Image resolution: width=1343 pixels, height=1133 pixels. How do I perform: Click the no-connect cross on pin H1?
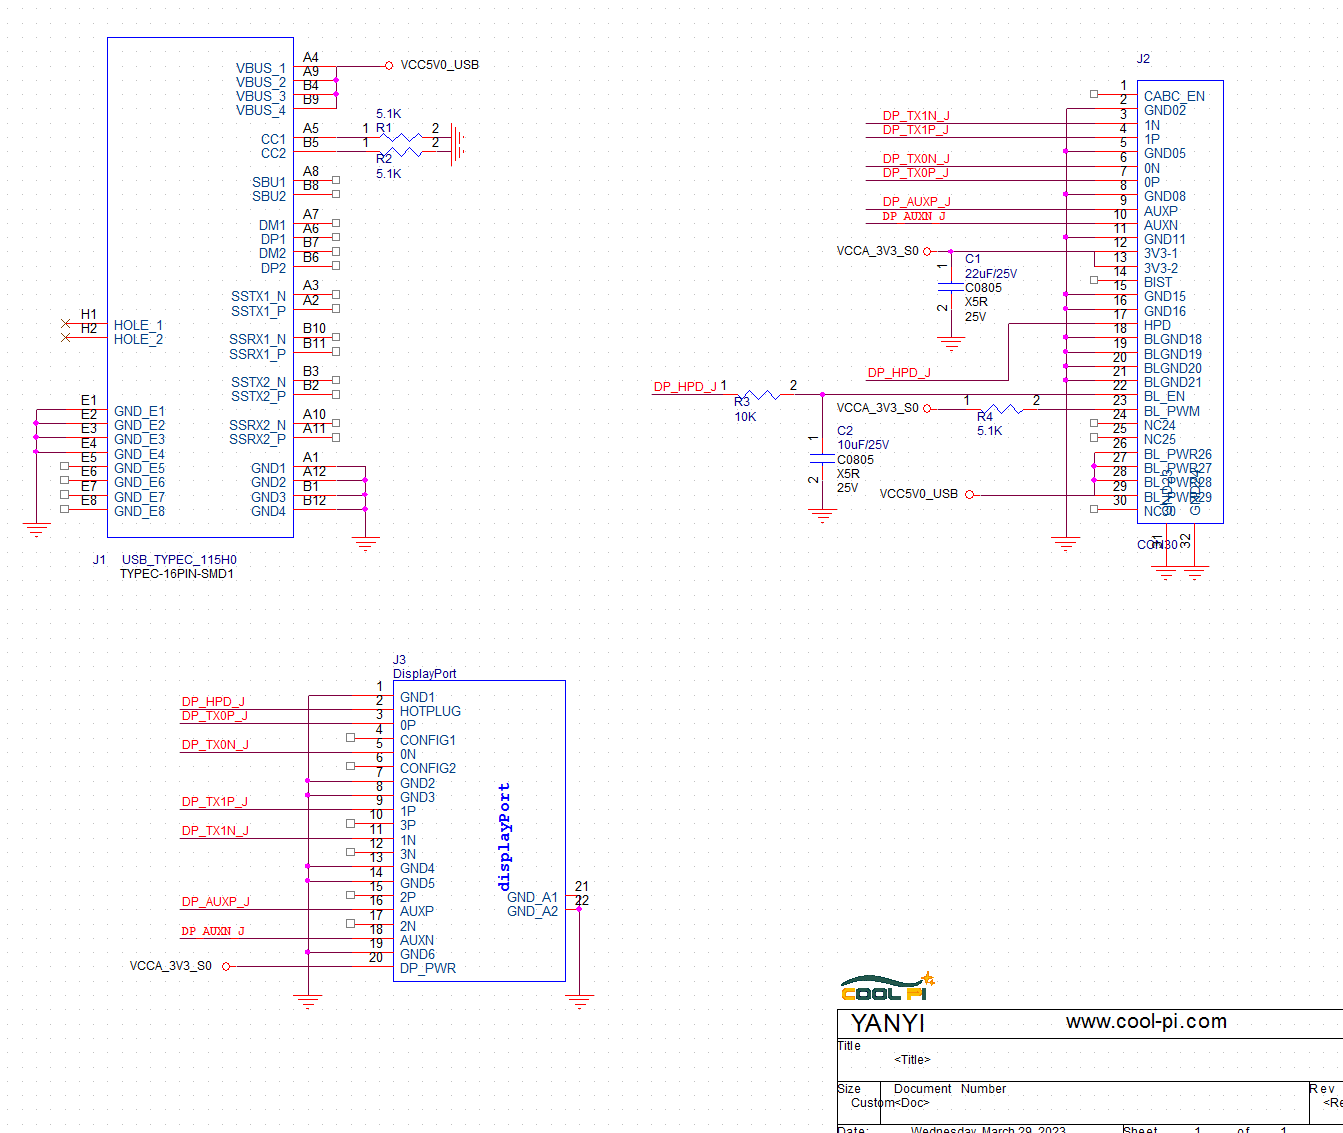tap(66, 324)
